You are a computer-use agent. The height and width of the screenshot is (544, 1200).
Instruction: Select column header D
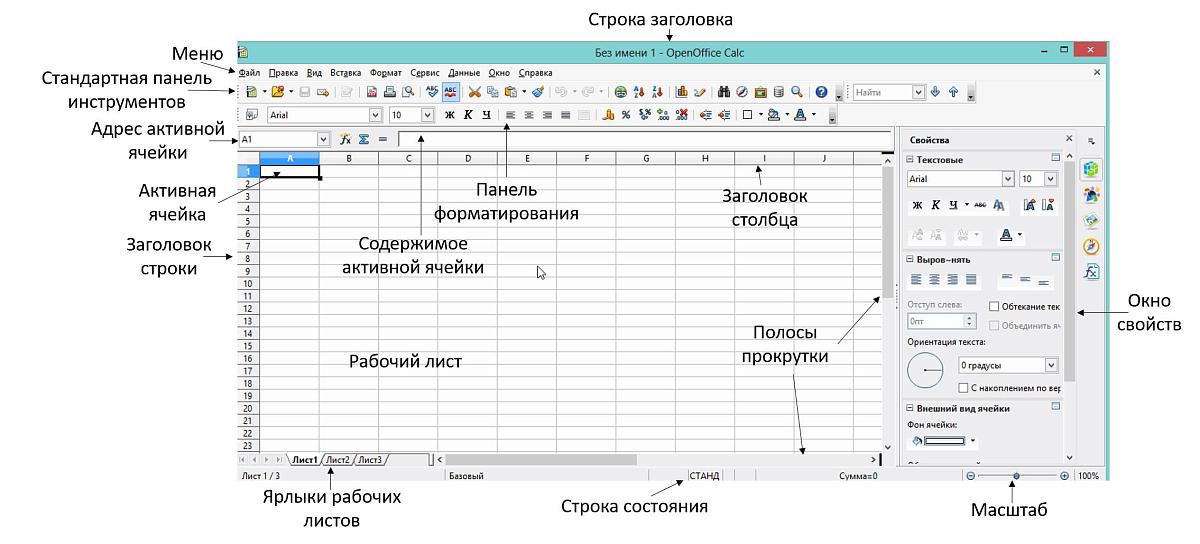click(468, 157)
